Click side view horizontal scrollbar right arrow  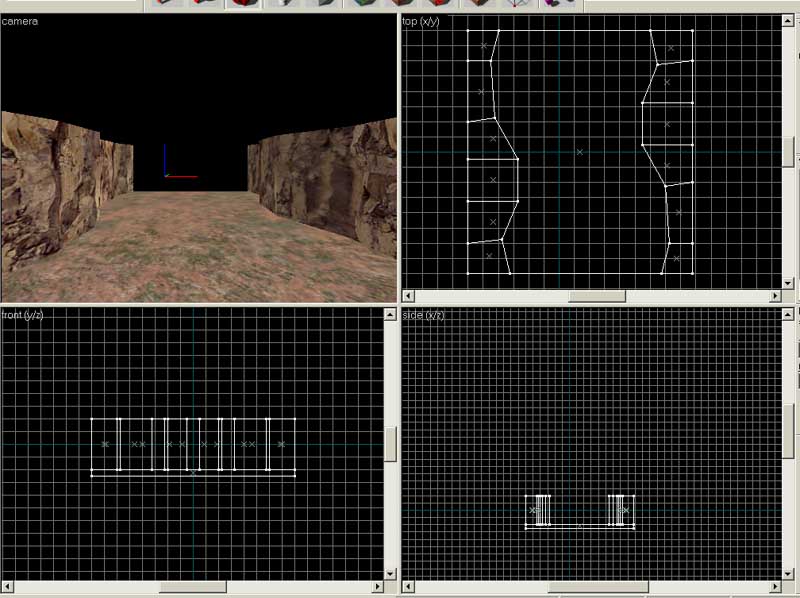coord(775,587)
